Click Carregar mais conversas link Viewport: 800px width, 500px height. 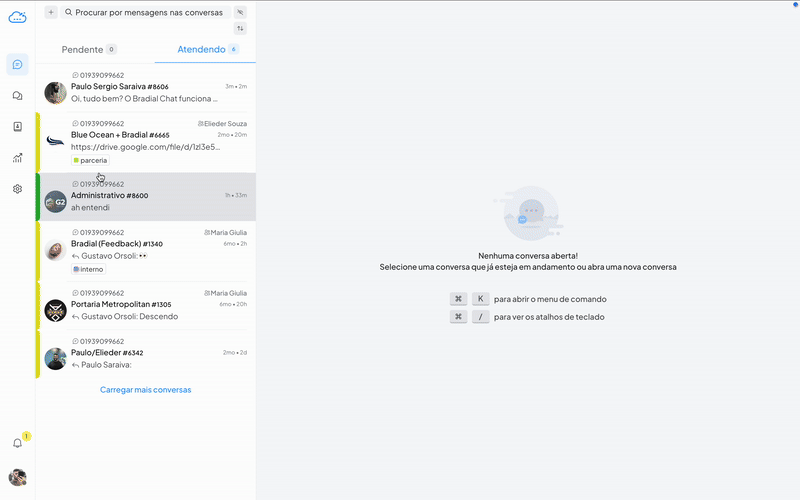(145, 390)
